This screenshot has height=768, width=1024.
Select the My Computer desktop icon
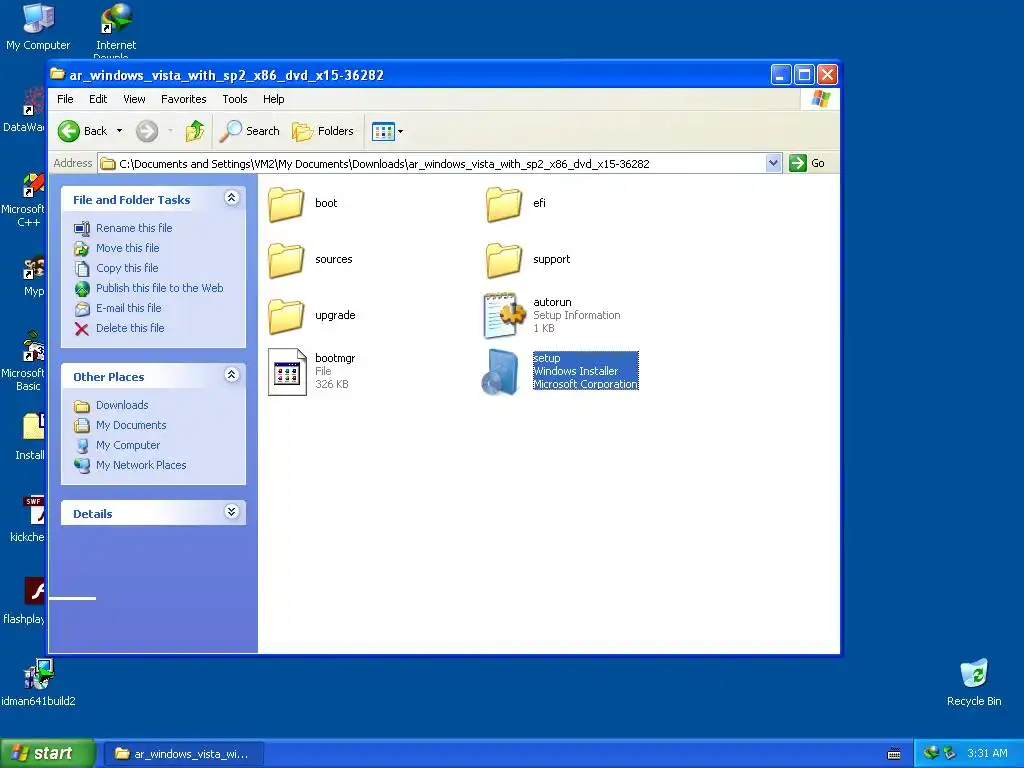(38, 26)
